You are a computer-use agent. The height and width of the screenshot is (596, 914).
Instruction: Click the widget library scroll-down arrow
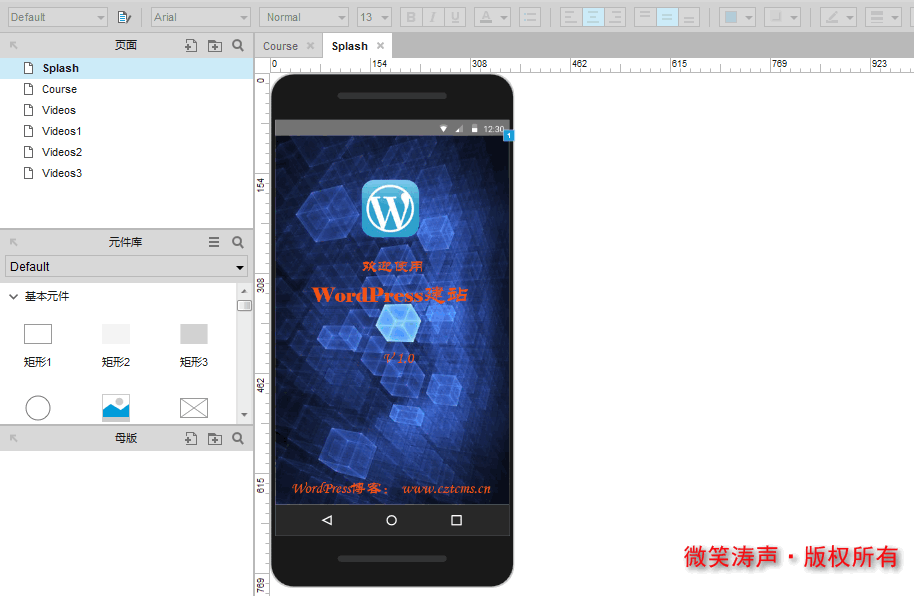(244, 415)
